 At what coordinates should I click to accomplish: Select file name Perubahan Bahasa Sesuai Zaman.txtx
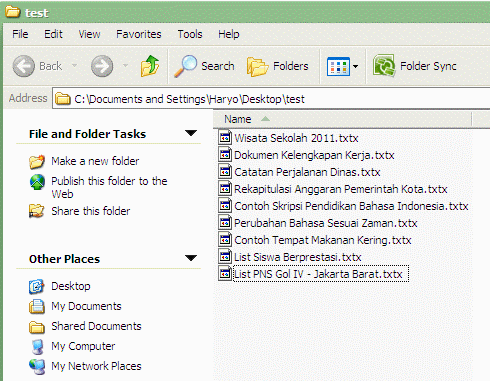coord(326,223)
